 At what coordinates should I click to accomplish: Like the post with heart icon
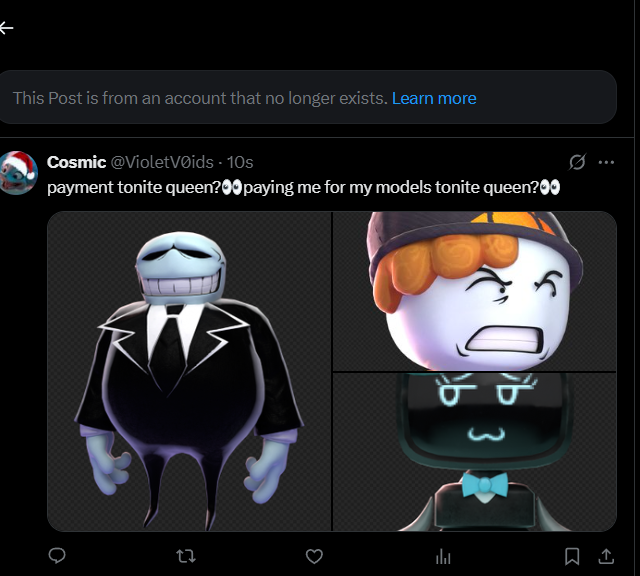coord(314,556)
